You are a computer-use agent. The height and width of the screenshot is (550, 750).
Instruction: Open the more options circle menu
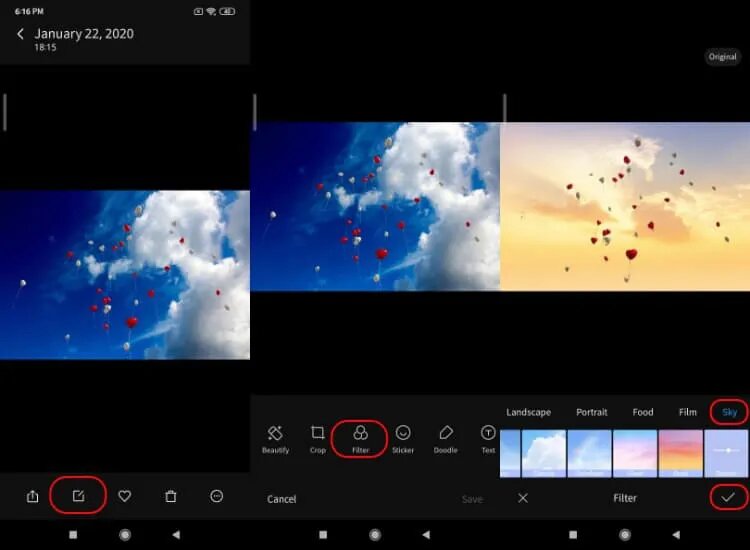pyautogui.click(x=217, y=496)
